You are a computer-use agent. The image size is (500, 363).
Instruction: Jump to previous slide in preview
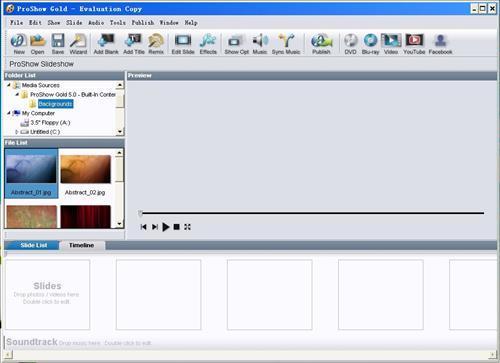144,227
